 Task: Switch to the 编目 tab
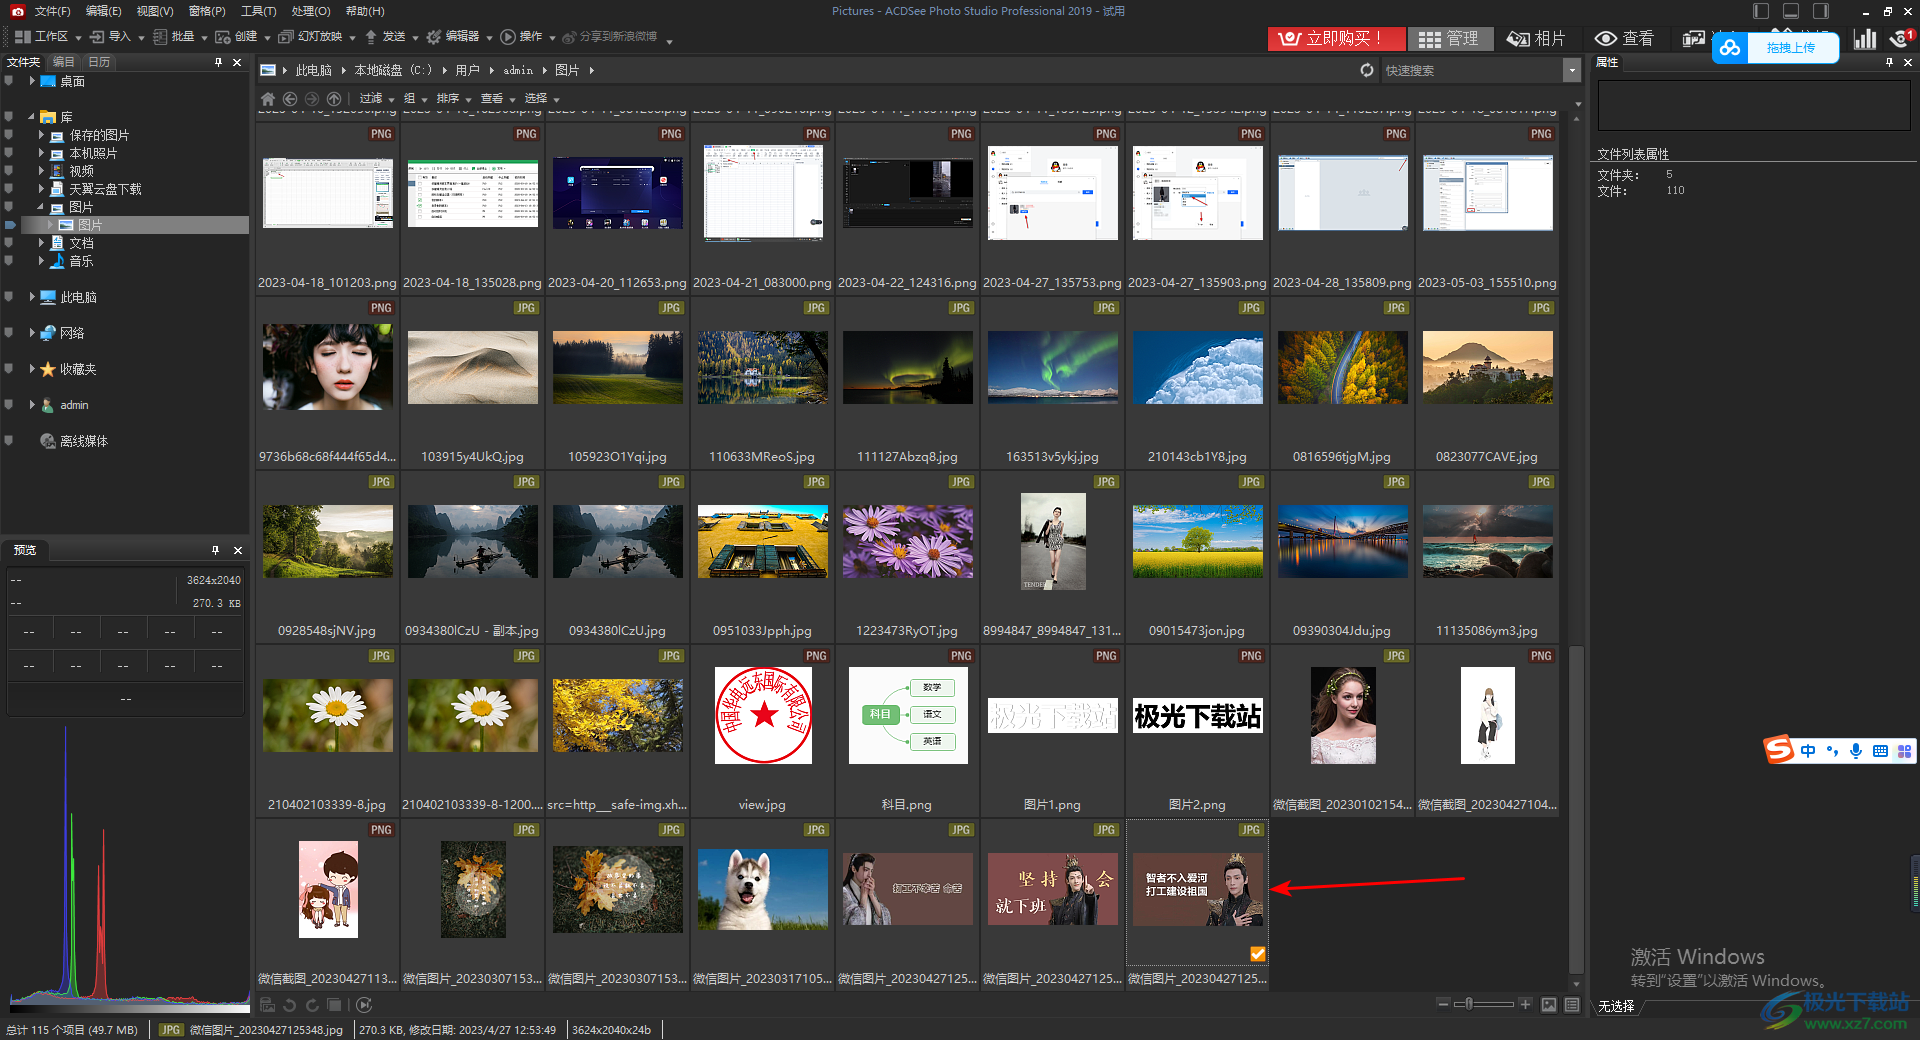64,62
